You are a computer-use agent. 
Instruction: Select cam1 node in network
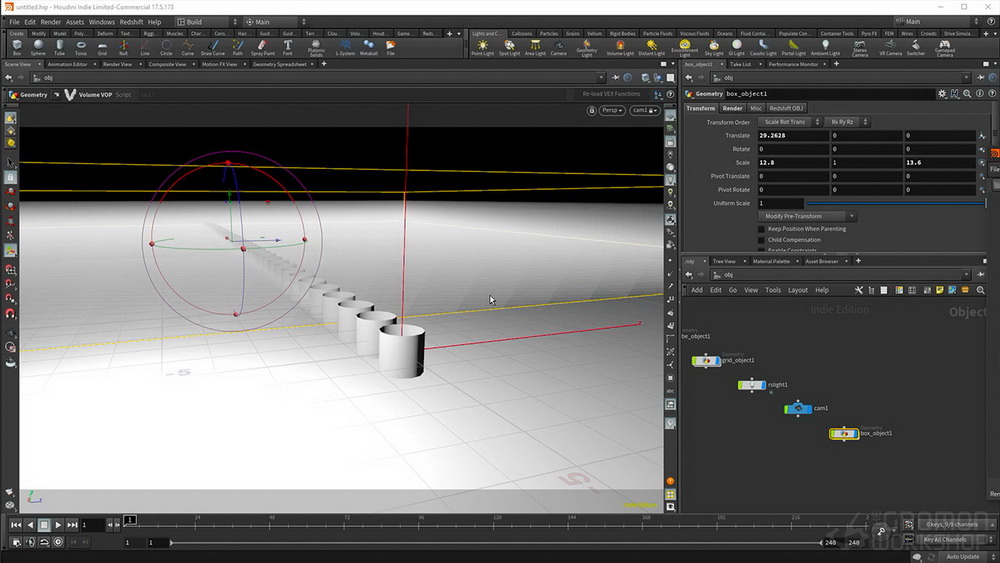coord(798,409)
